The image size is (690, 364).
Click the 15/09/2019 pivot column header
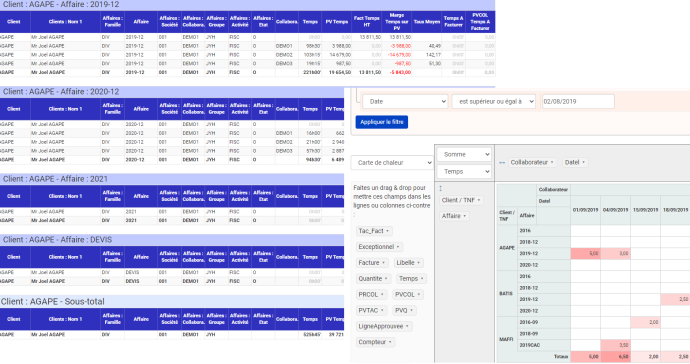645,210
